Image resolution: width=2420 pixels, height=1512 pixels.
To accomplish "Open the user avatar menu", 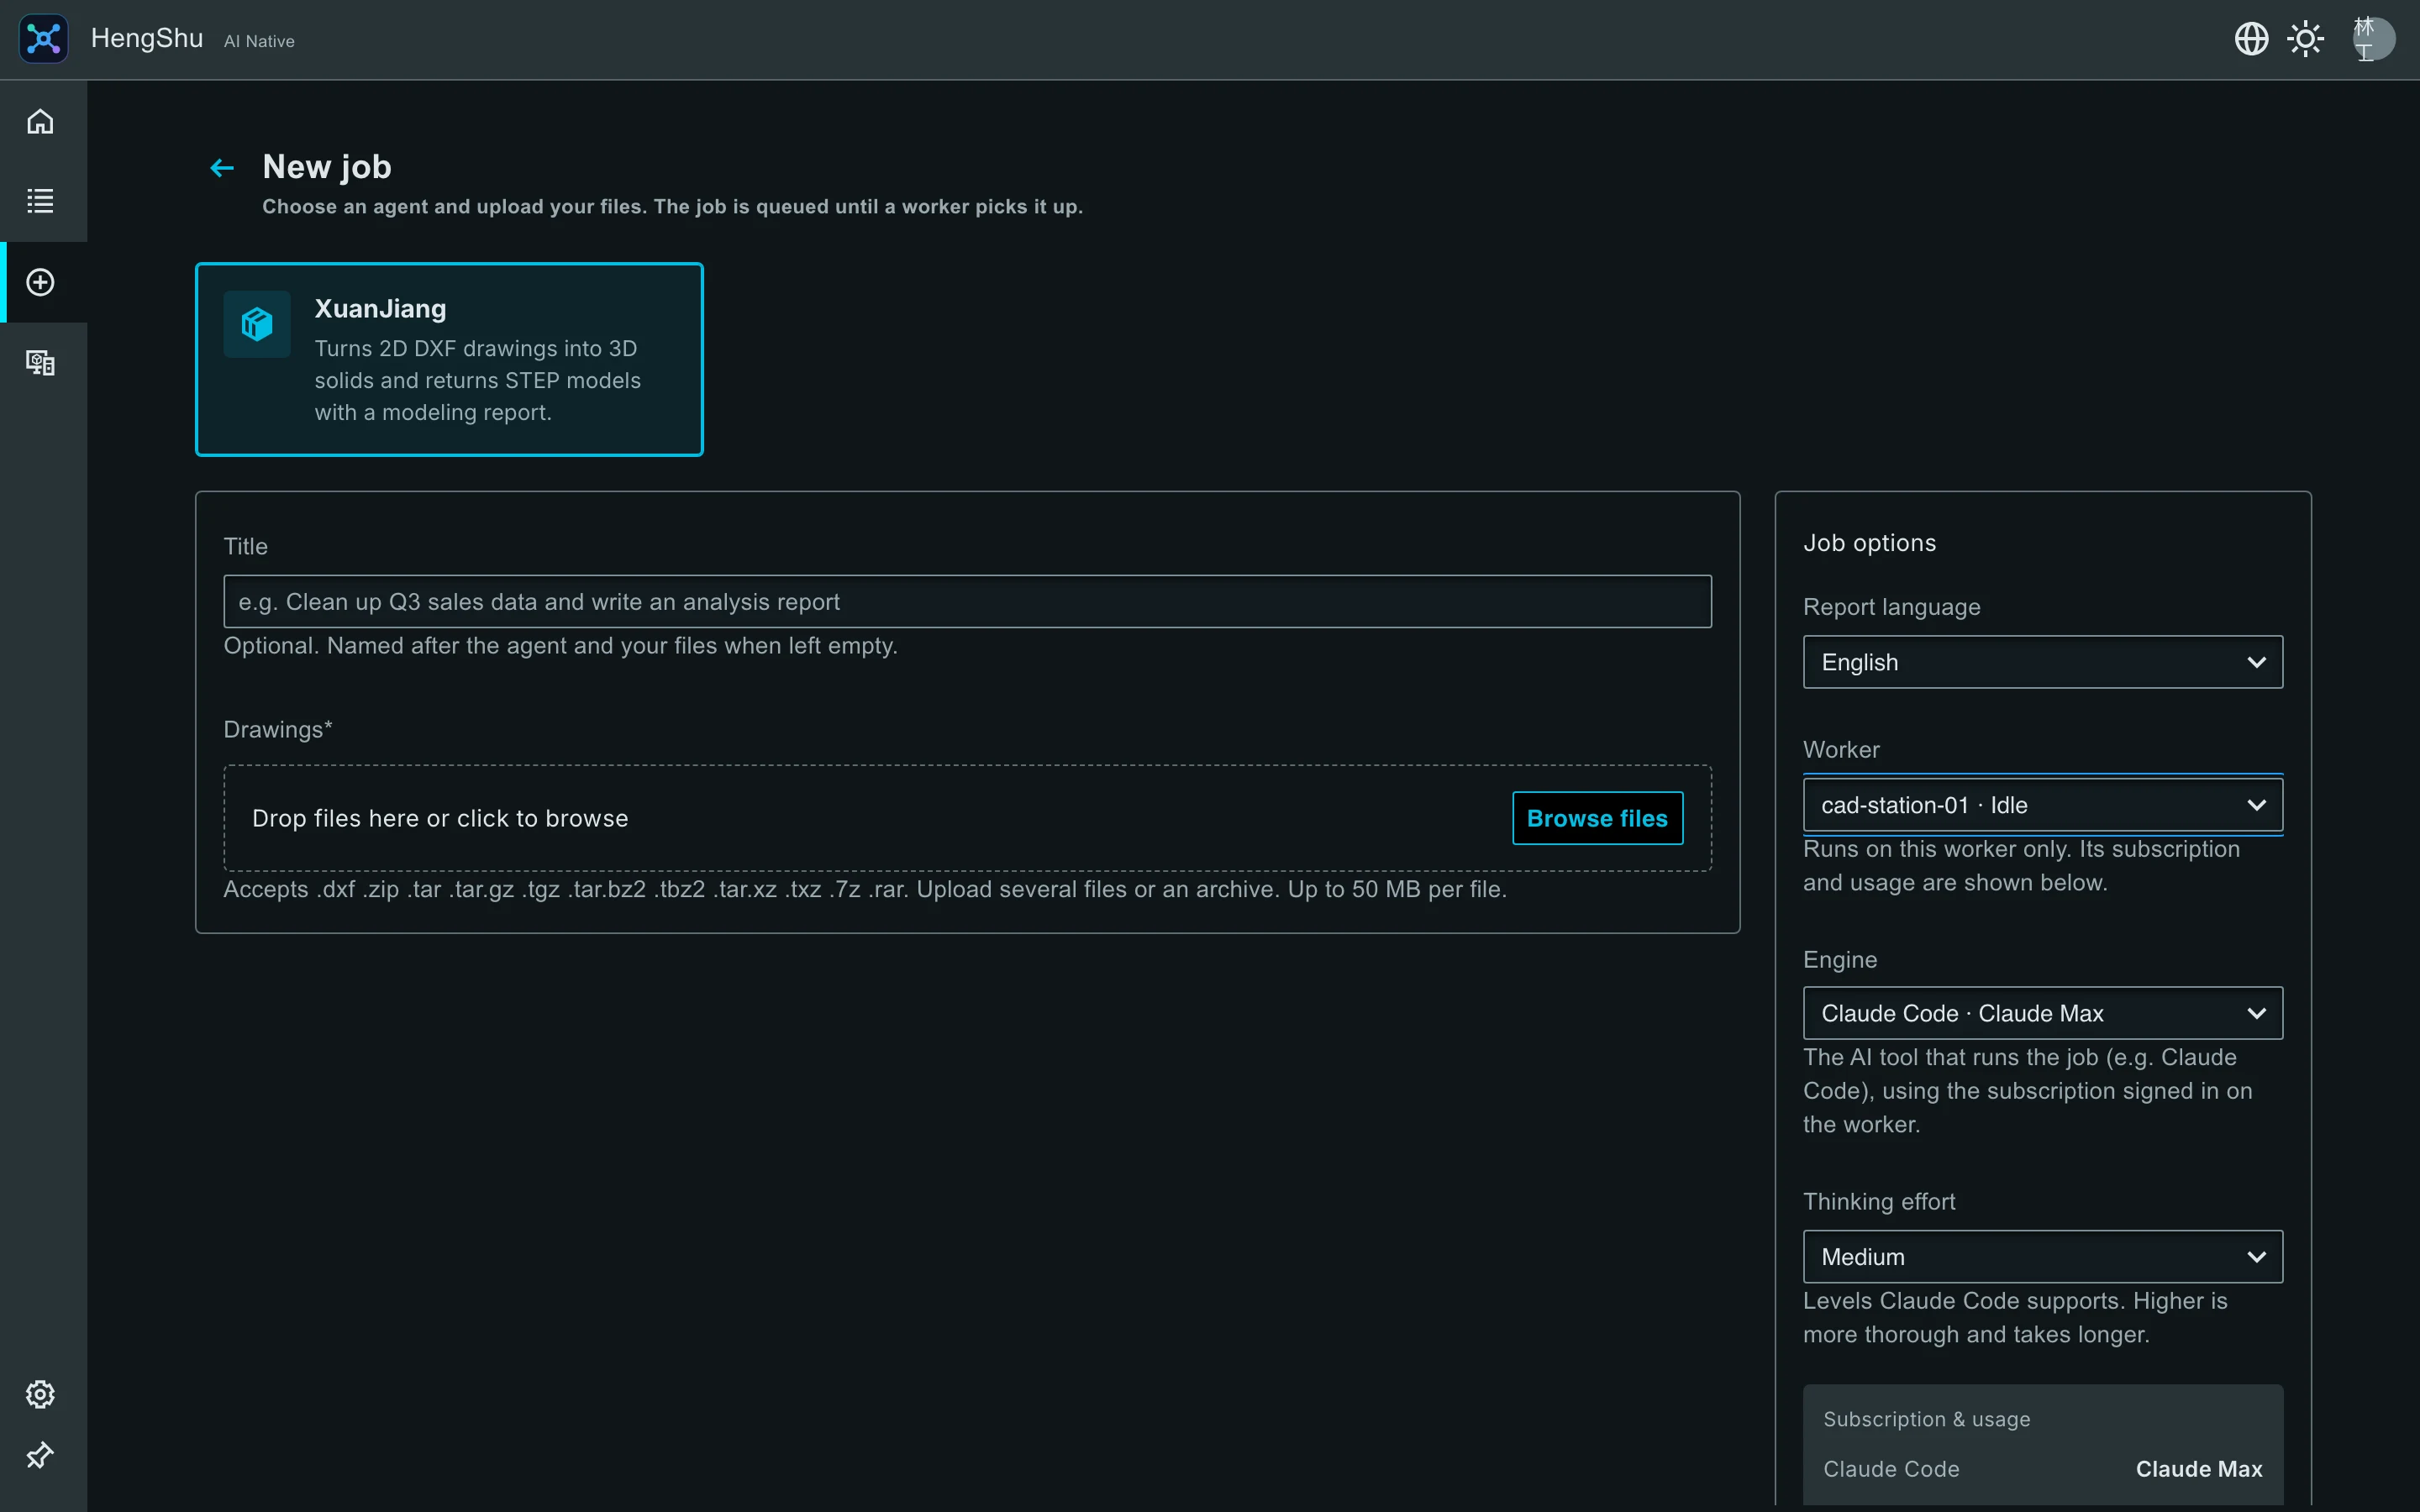I will coord(2373,39).
